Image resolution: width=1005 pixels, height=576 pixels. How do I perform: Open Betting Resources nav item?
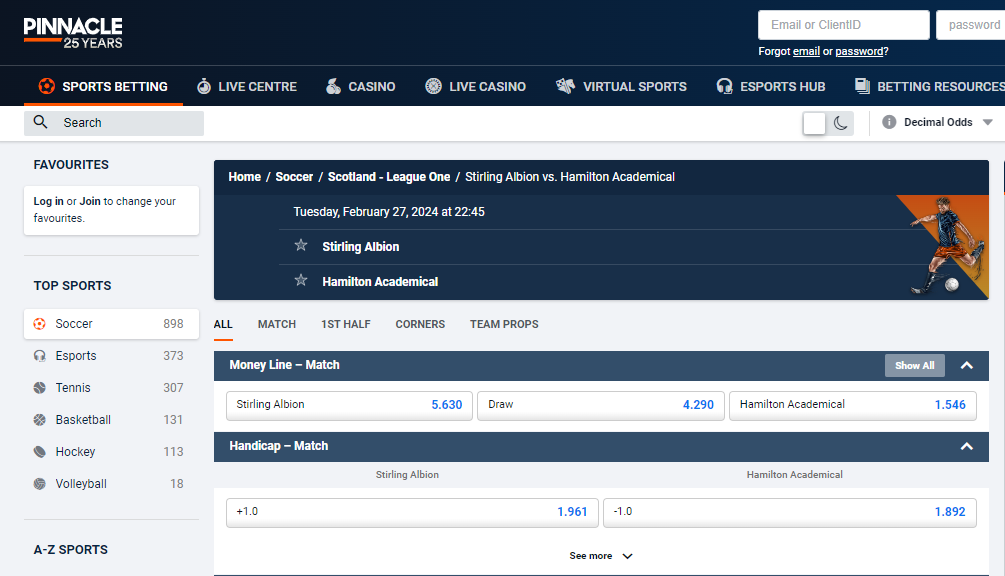pos(930,86)
